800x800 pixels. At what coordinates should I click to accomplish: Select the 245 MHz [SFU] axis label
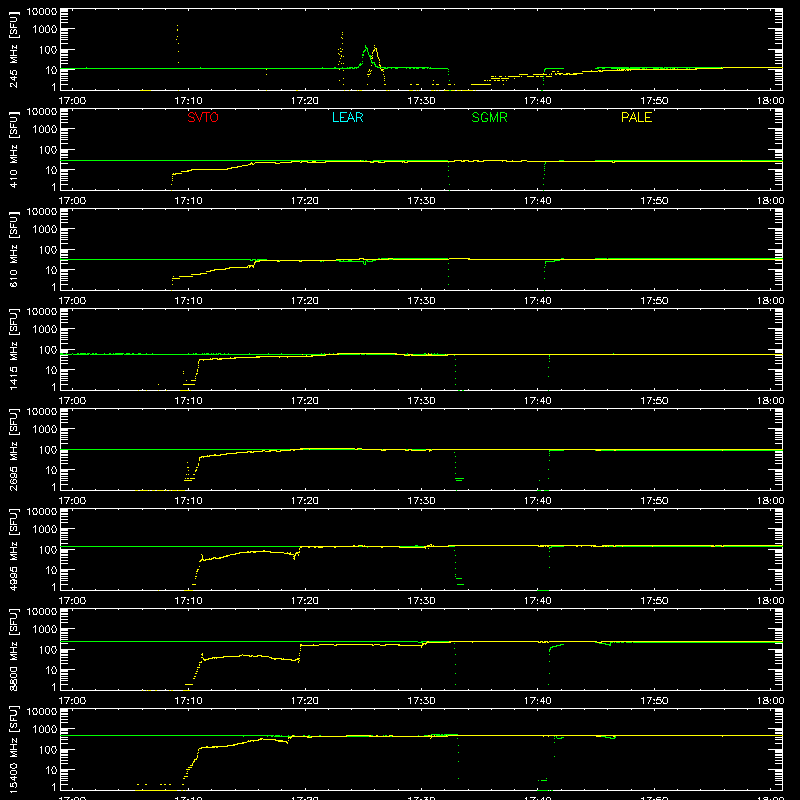(x=14, y=49)
